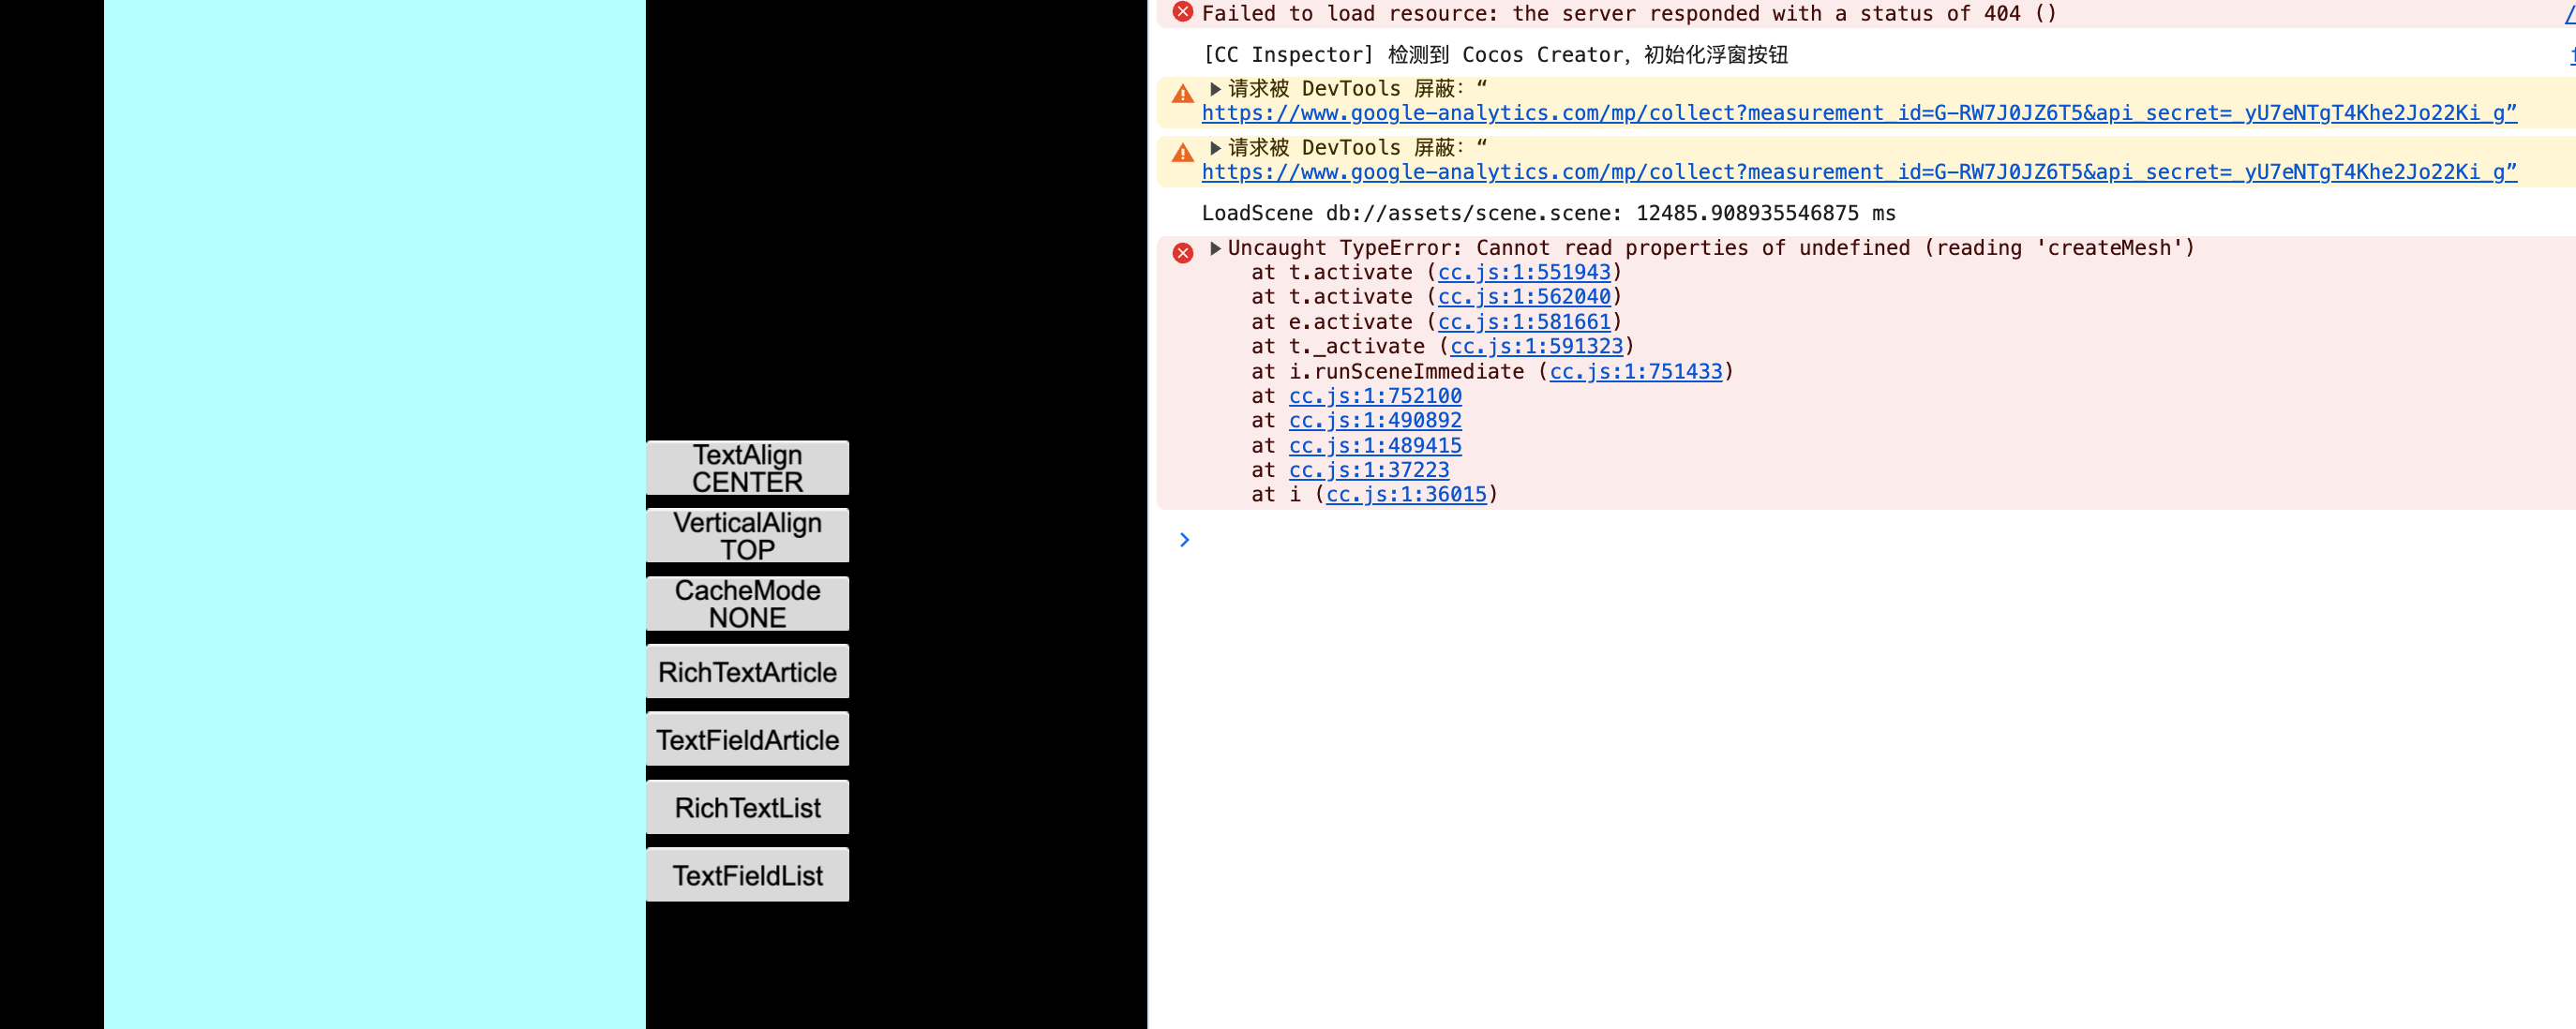Click the VerticalAlign TOP button
2576x1029 pixels.
coord(747,536)
